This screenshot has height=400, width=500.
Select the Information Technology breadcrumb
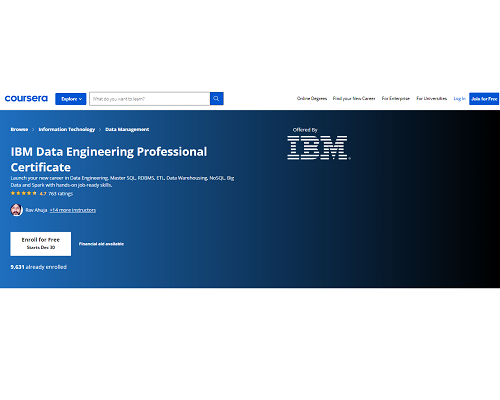pyautogui.click(x=67, y=129)
